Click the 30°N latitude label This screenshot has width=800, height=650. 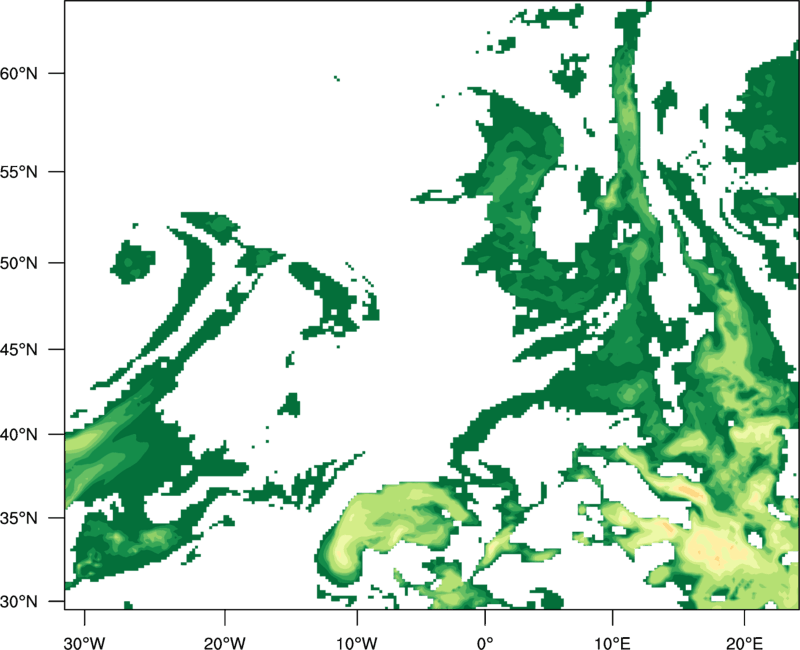[x=19, y=602]
